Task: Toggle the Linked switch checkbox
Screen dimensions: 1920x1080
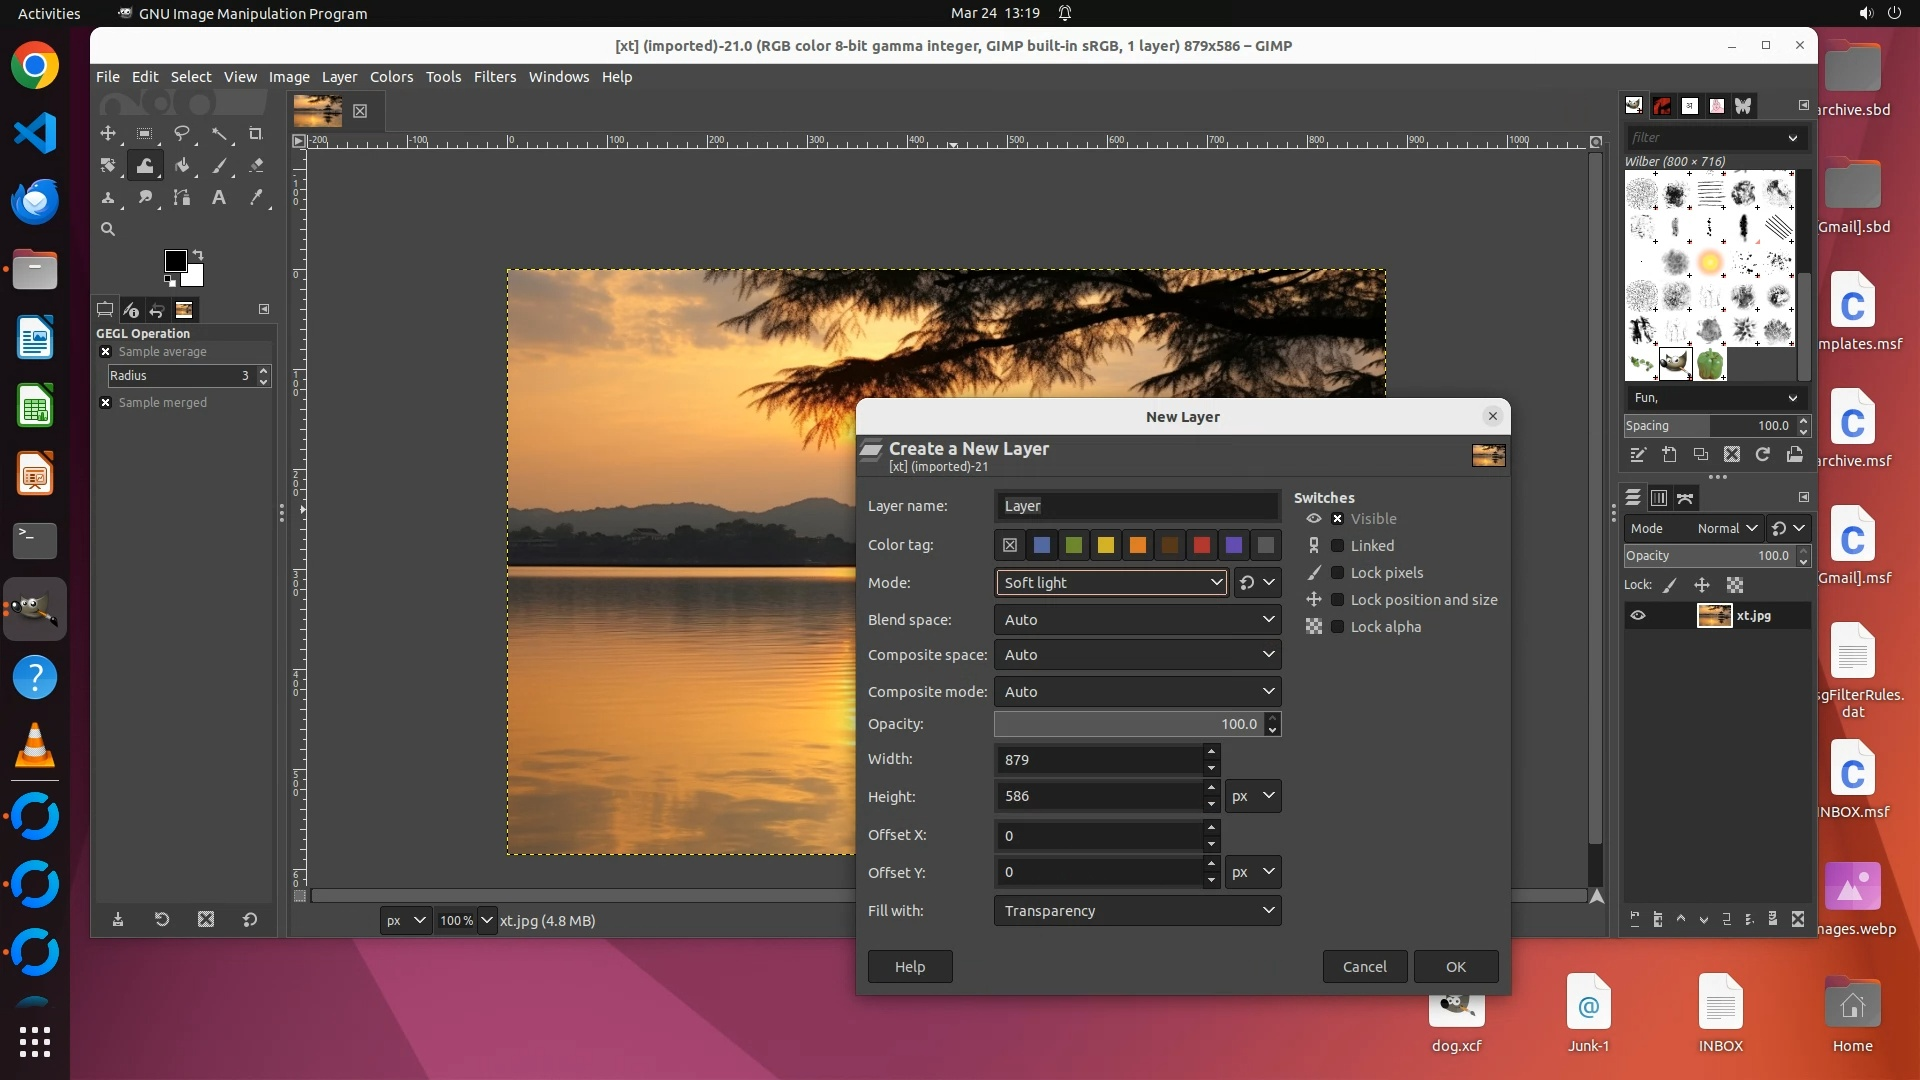Action: pyautogui.click(x=1337, y=546)
